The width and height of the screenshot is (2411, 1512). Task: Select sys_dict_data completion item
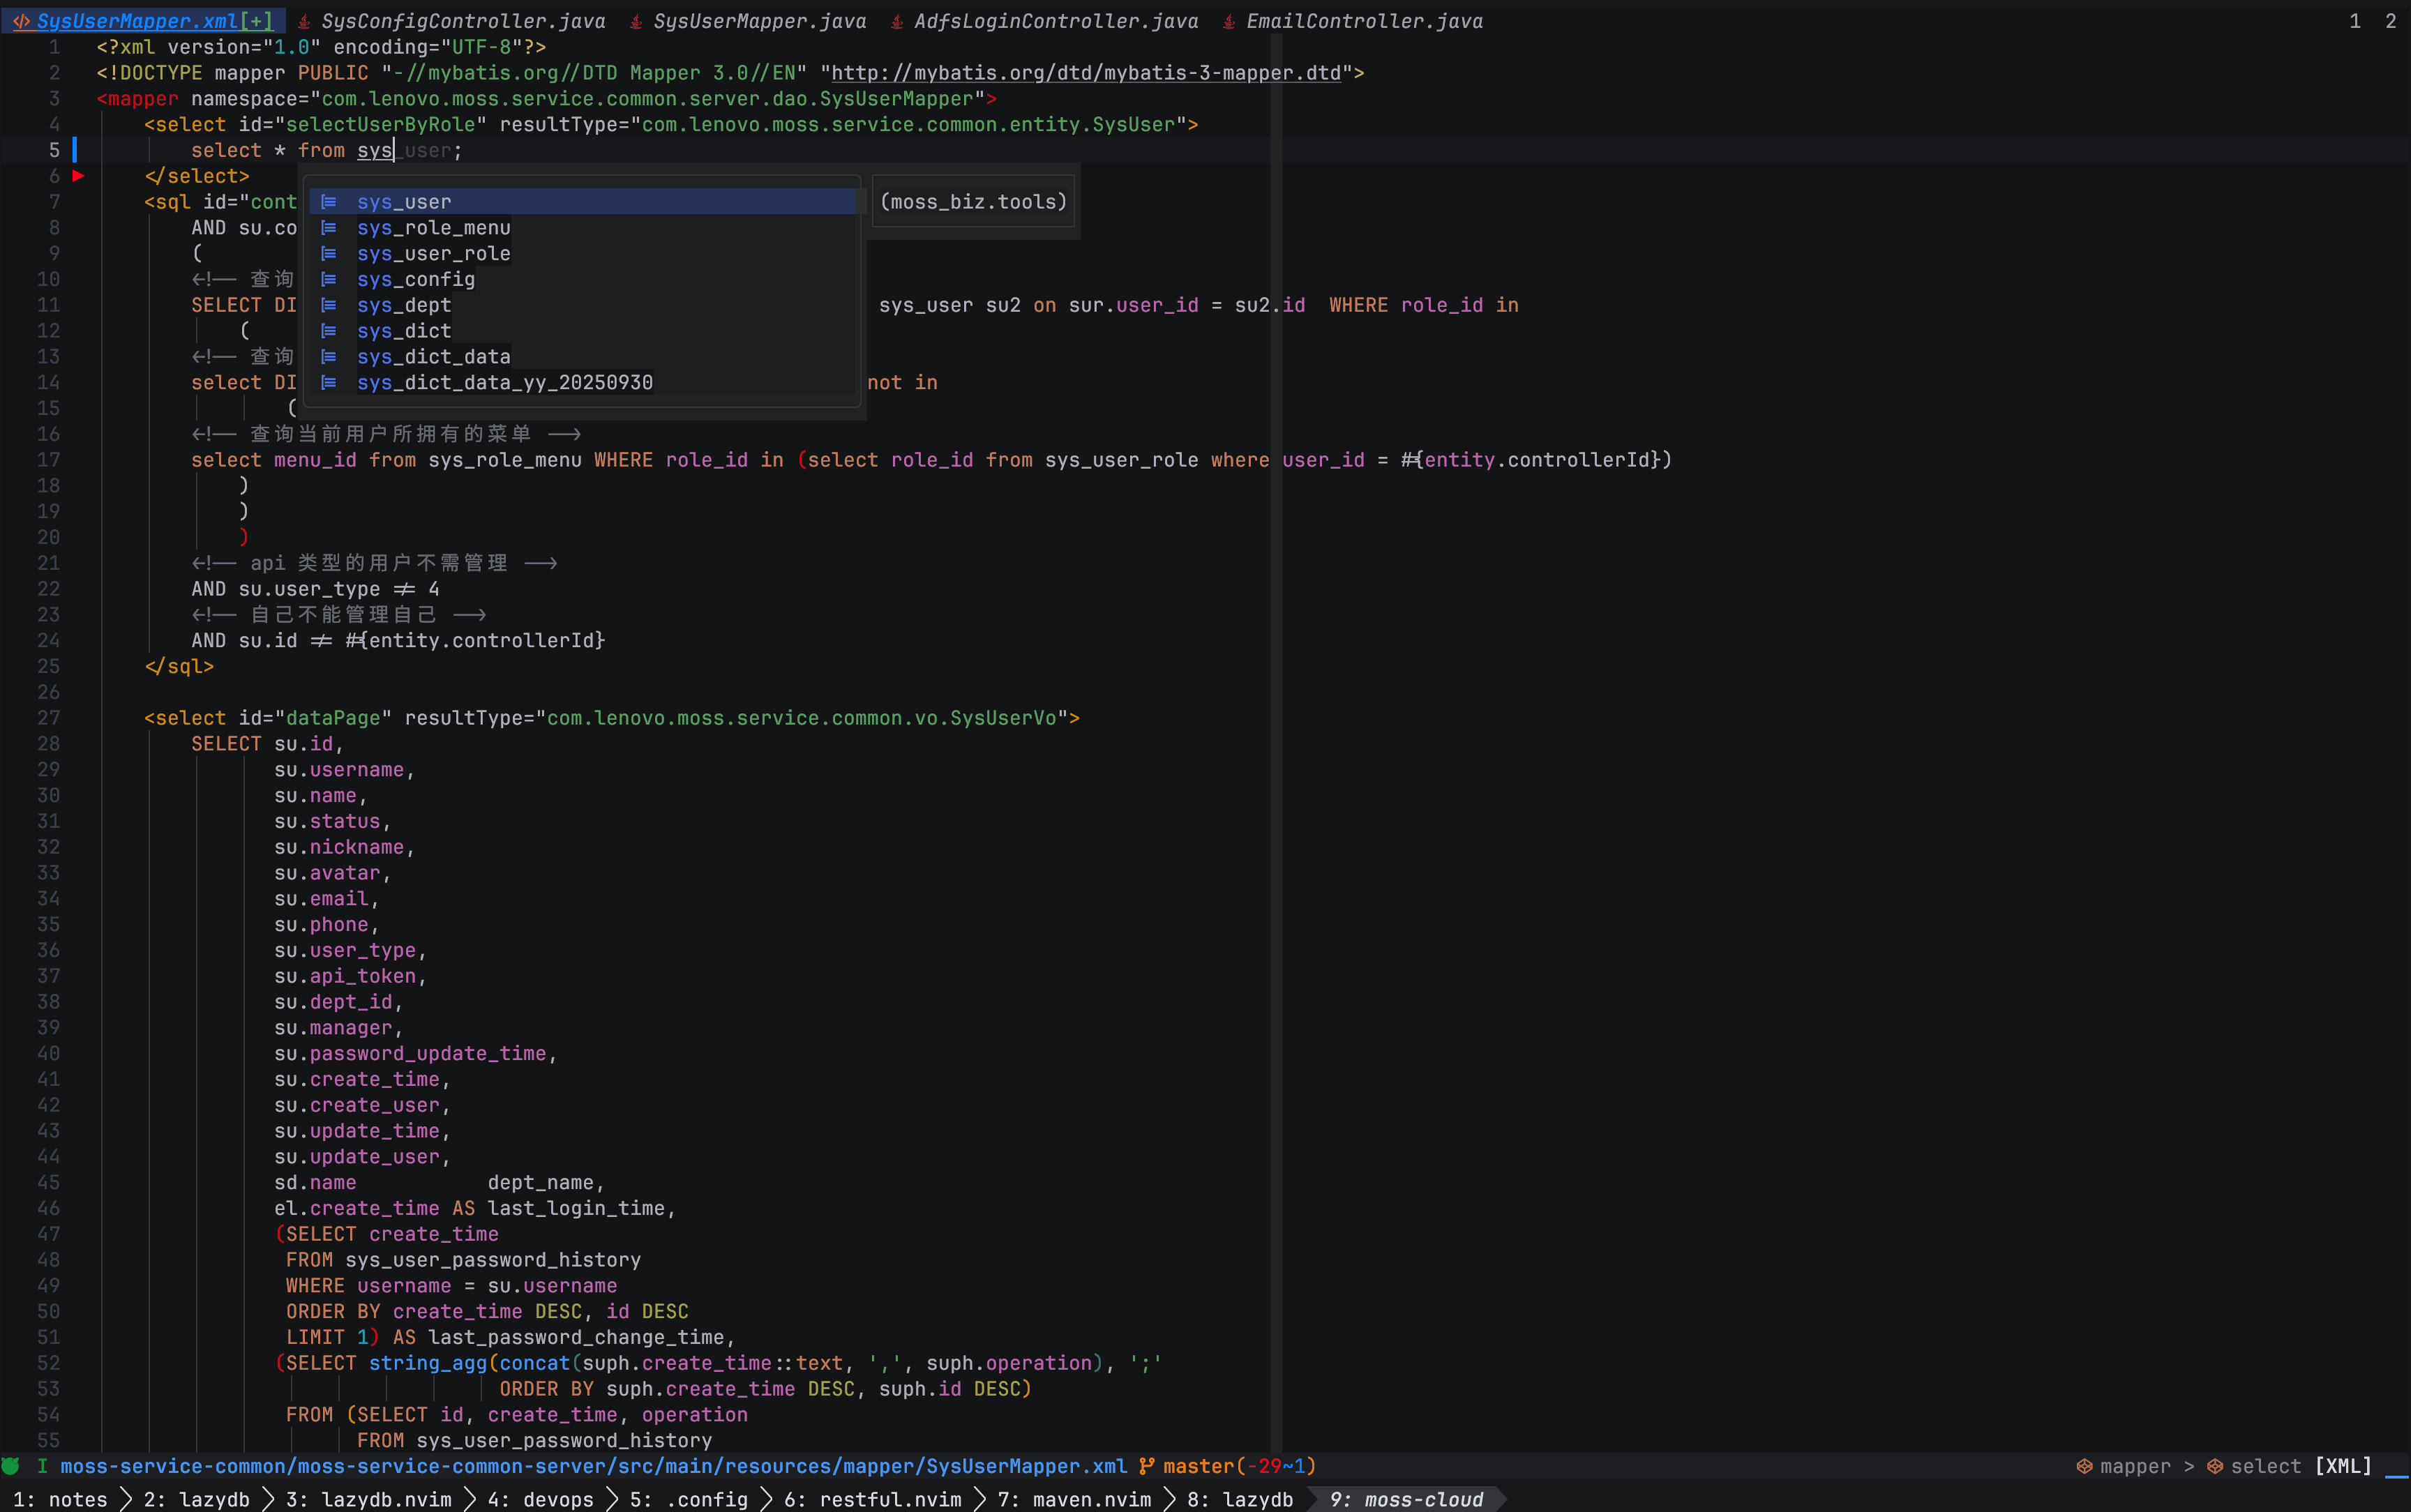[582, 356]
